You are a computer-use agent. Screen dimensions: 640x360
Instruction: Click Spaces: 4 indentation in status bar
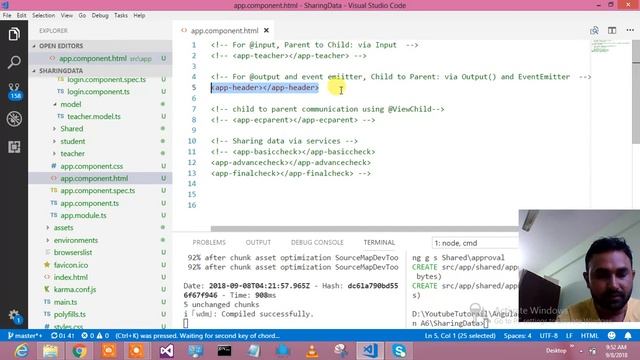[x=517, y=336]
